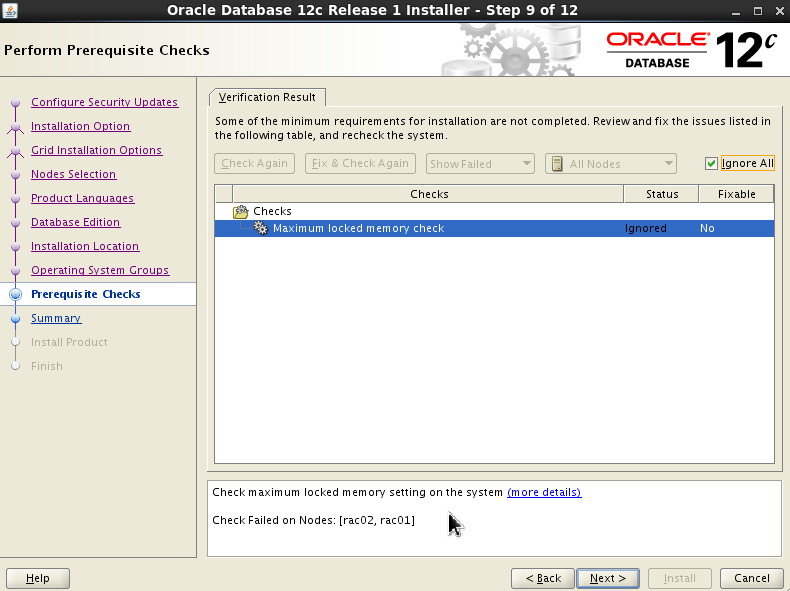Screen dimensions: 790x591
Task: Go back with the Back button
Action: (x=543, y=578)
